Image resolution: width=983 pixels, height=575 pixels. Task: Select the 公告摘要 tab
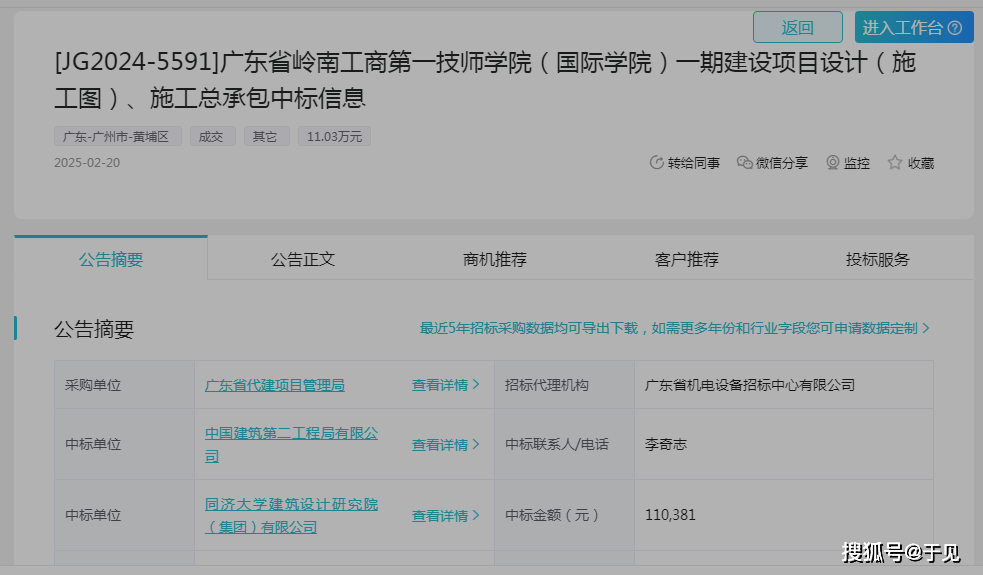[111, 259]
